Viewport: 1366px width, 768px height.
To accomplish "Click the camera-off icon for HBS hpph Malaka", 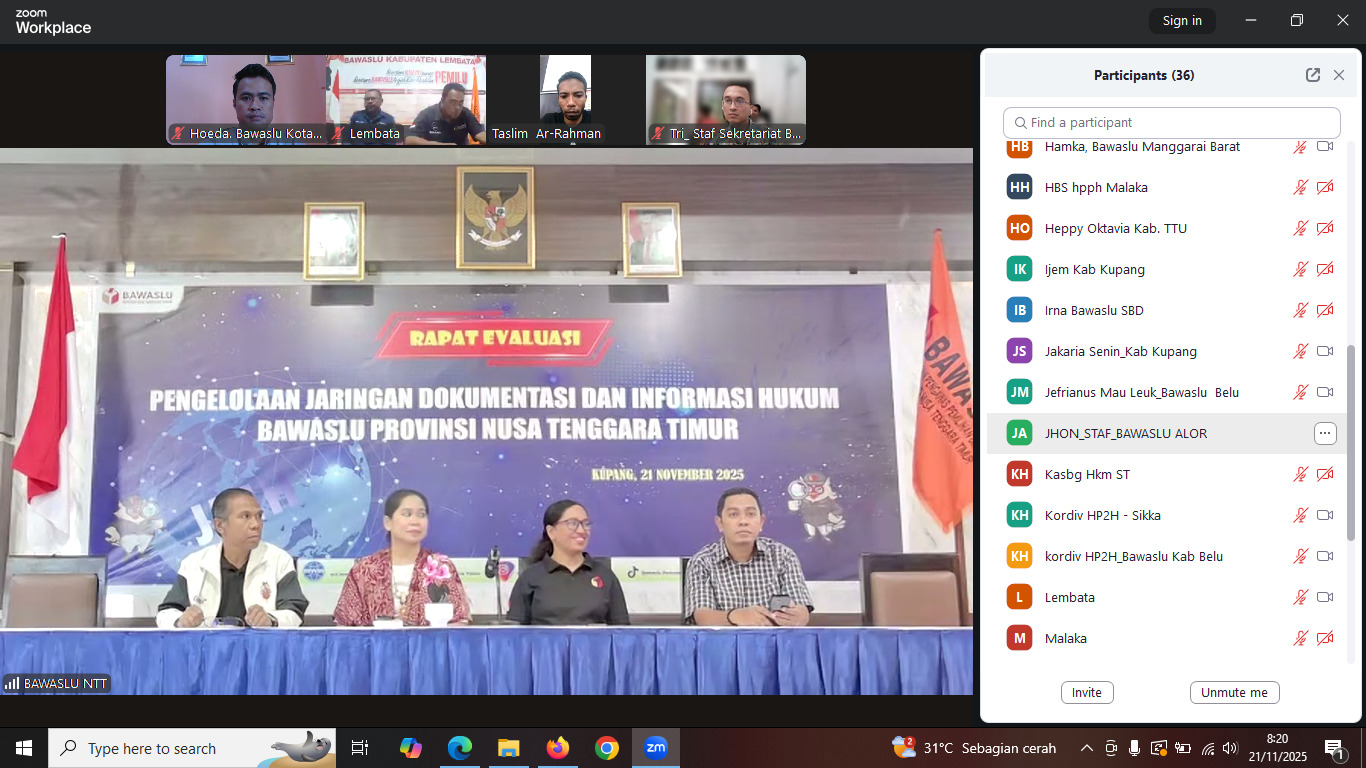I will pos(1325,187).
